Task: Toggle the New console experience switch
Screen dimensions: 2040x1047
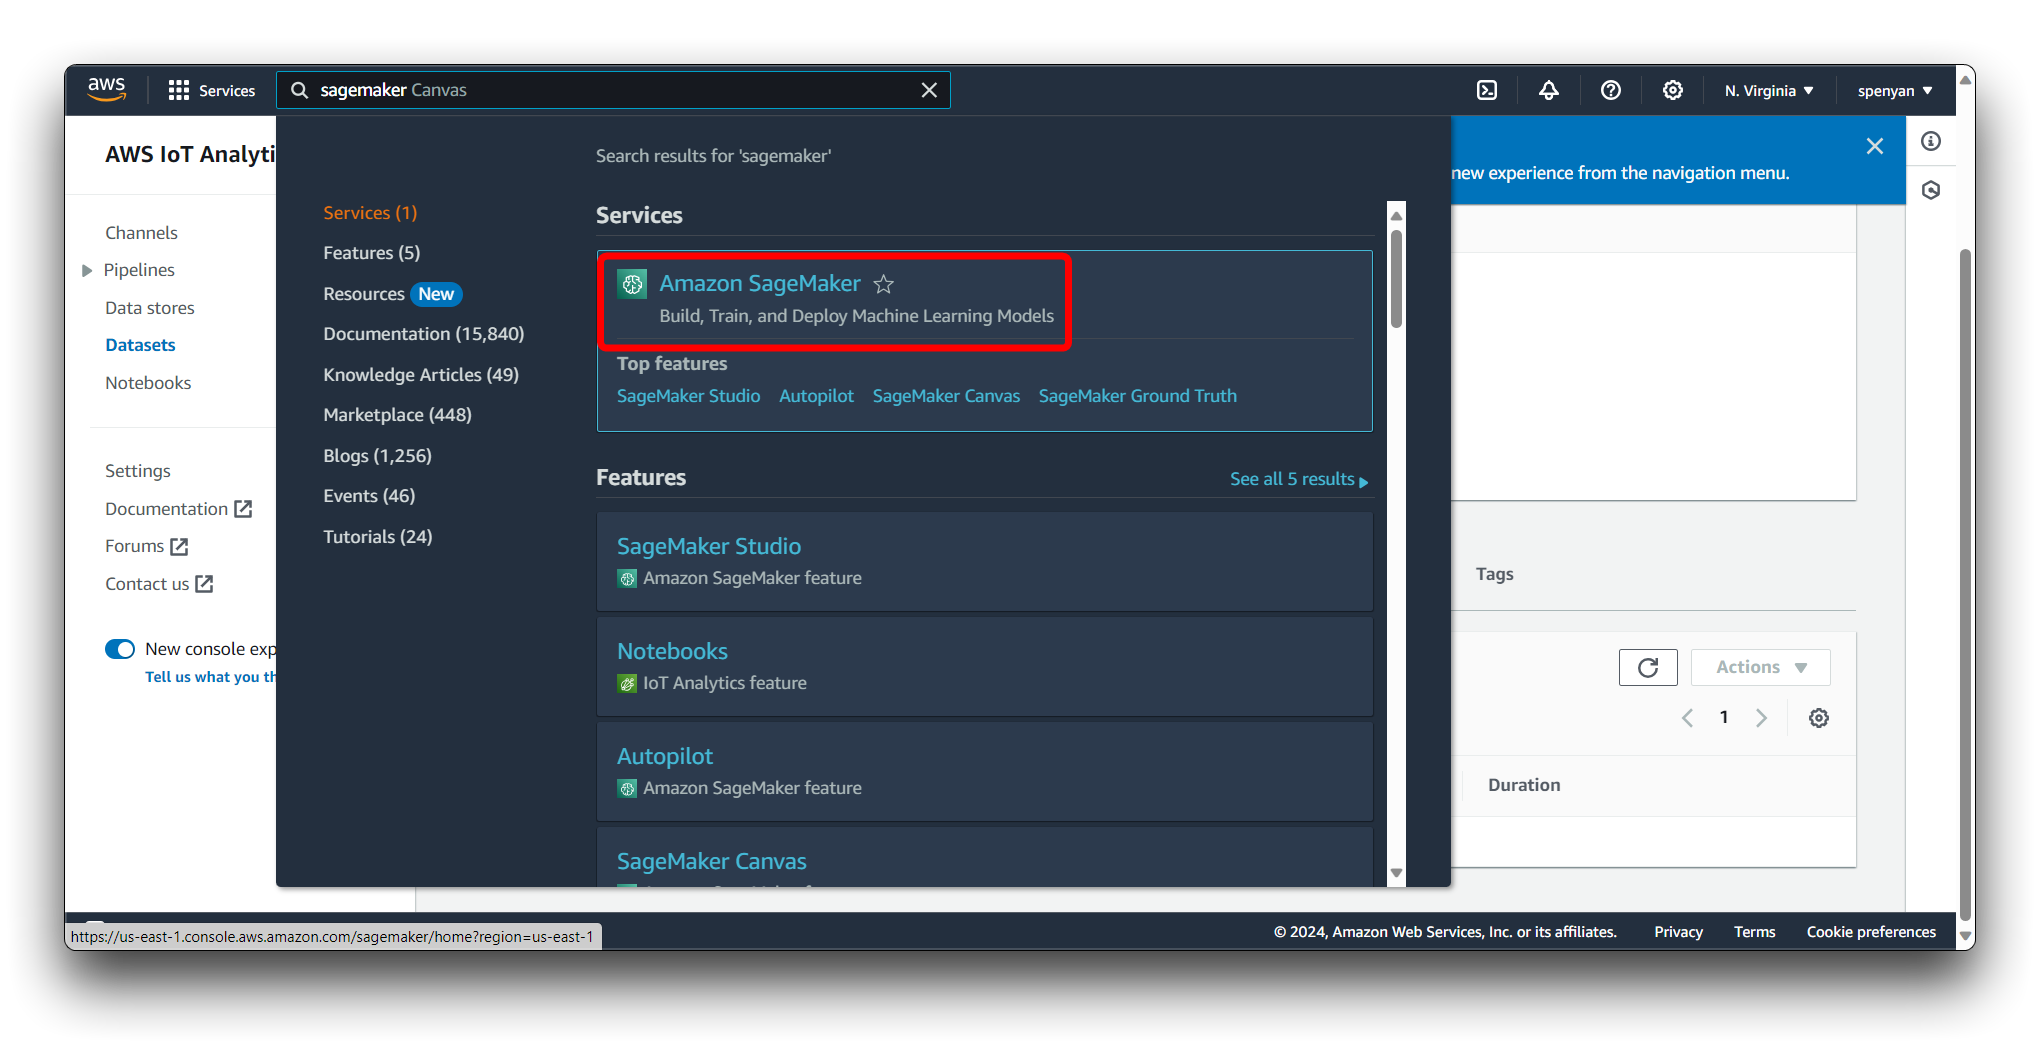Action: [x=120, y=649]
